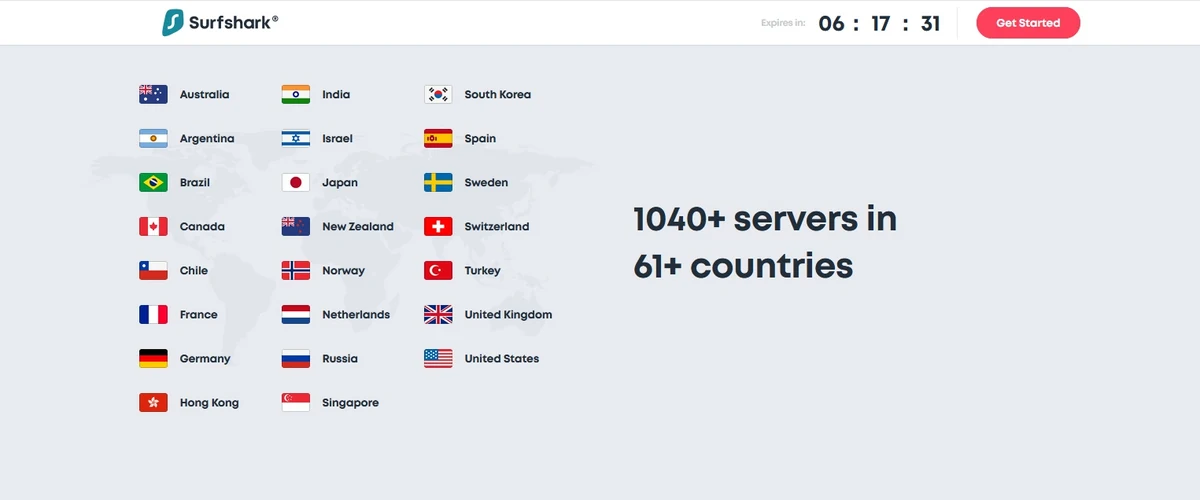Select the Germany country label

click(x=205, y=359)
